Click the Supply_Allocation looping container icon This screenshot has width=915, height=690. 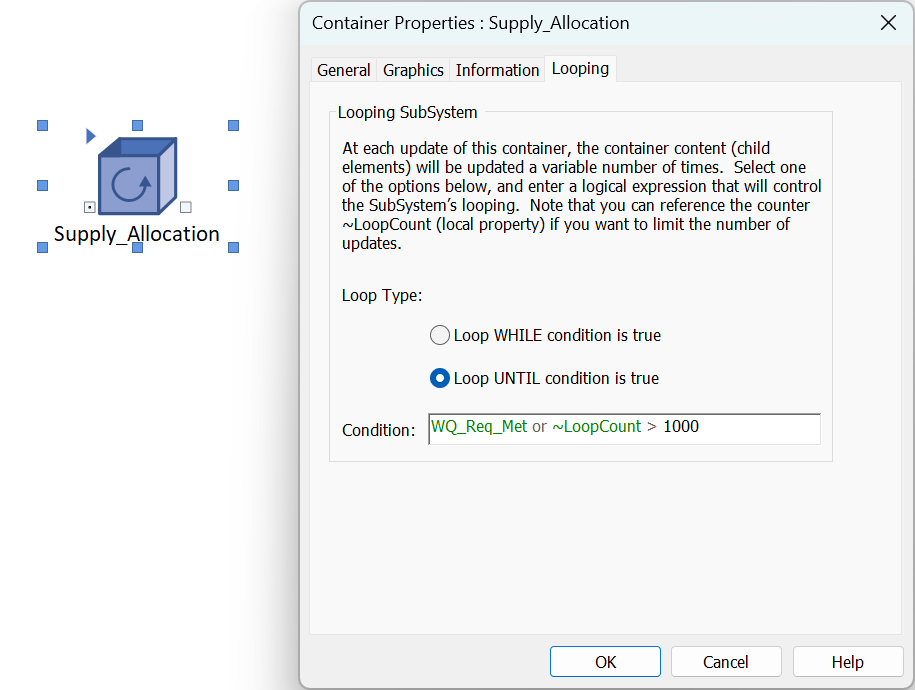point(138,176)
